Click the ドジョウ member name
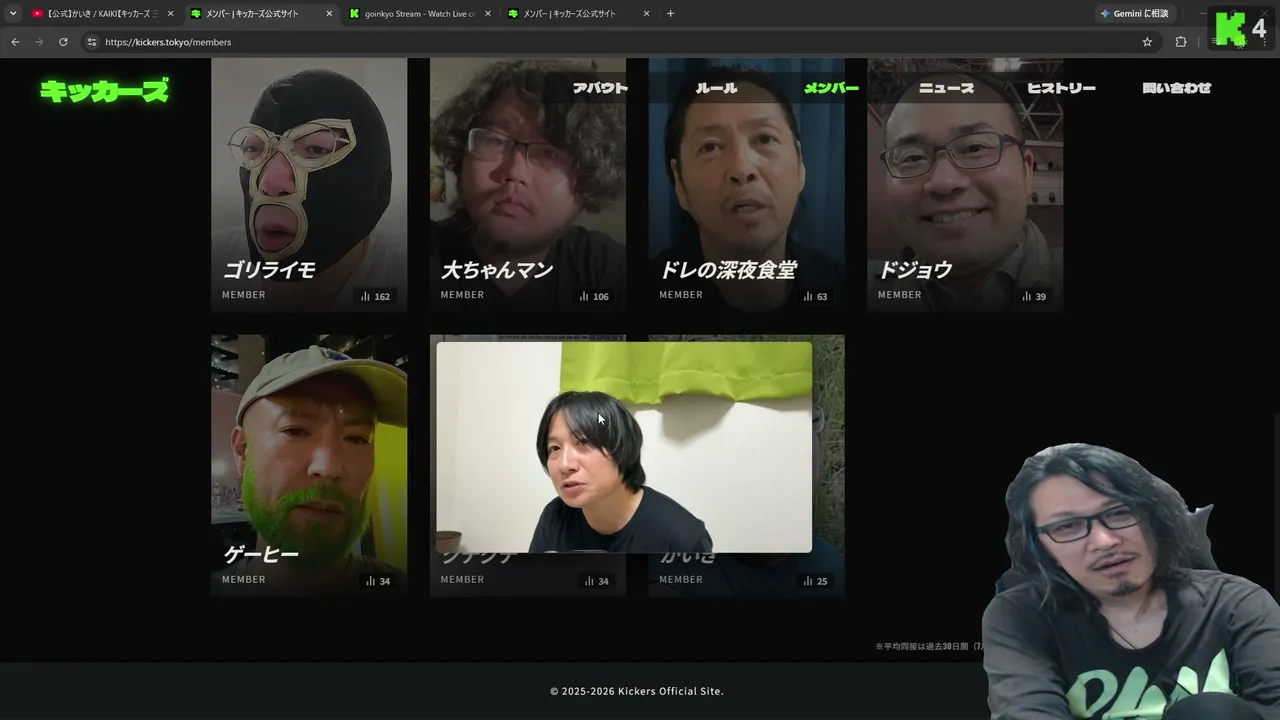This screenshot has height=720, width=1280. coord(915,270)
